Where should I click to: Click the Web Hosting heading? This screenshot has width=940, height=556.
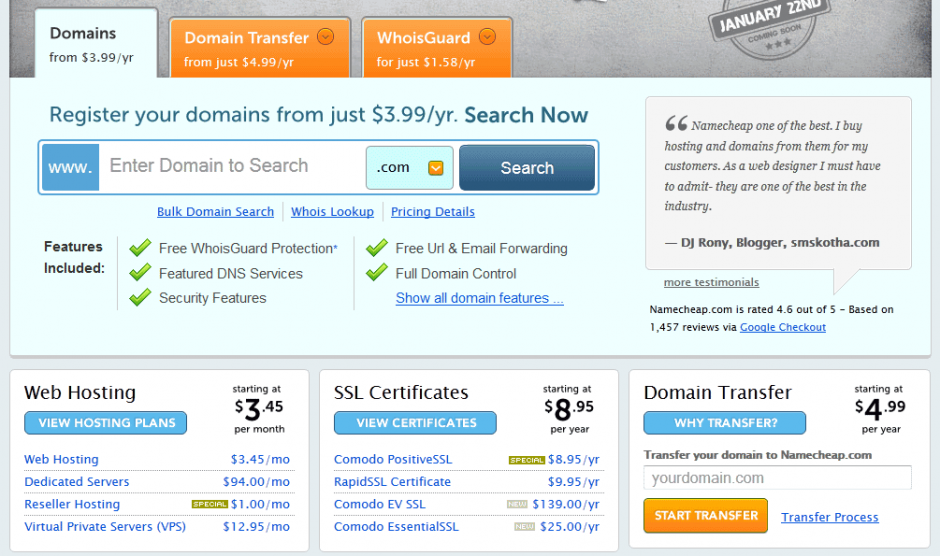click(80, 392)
